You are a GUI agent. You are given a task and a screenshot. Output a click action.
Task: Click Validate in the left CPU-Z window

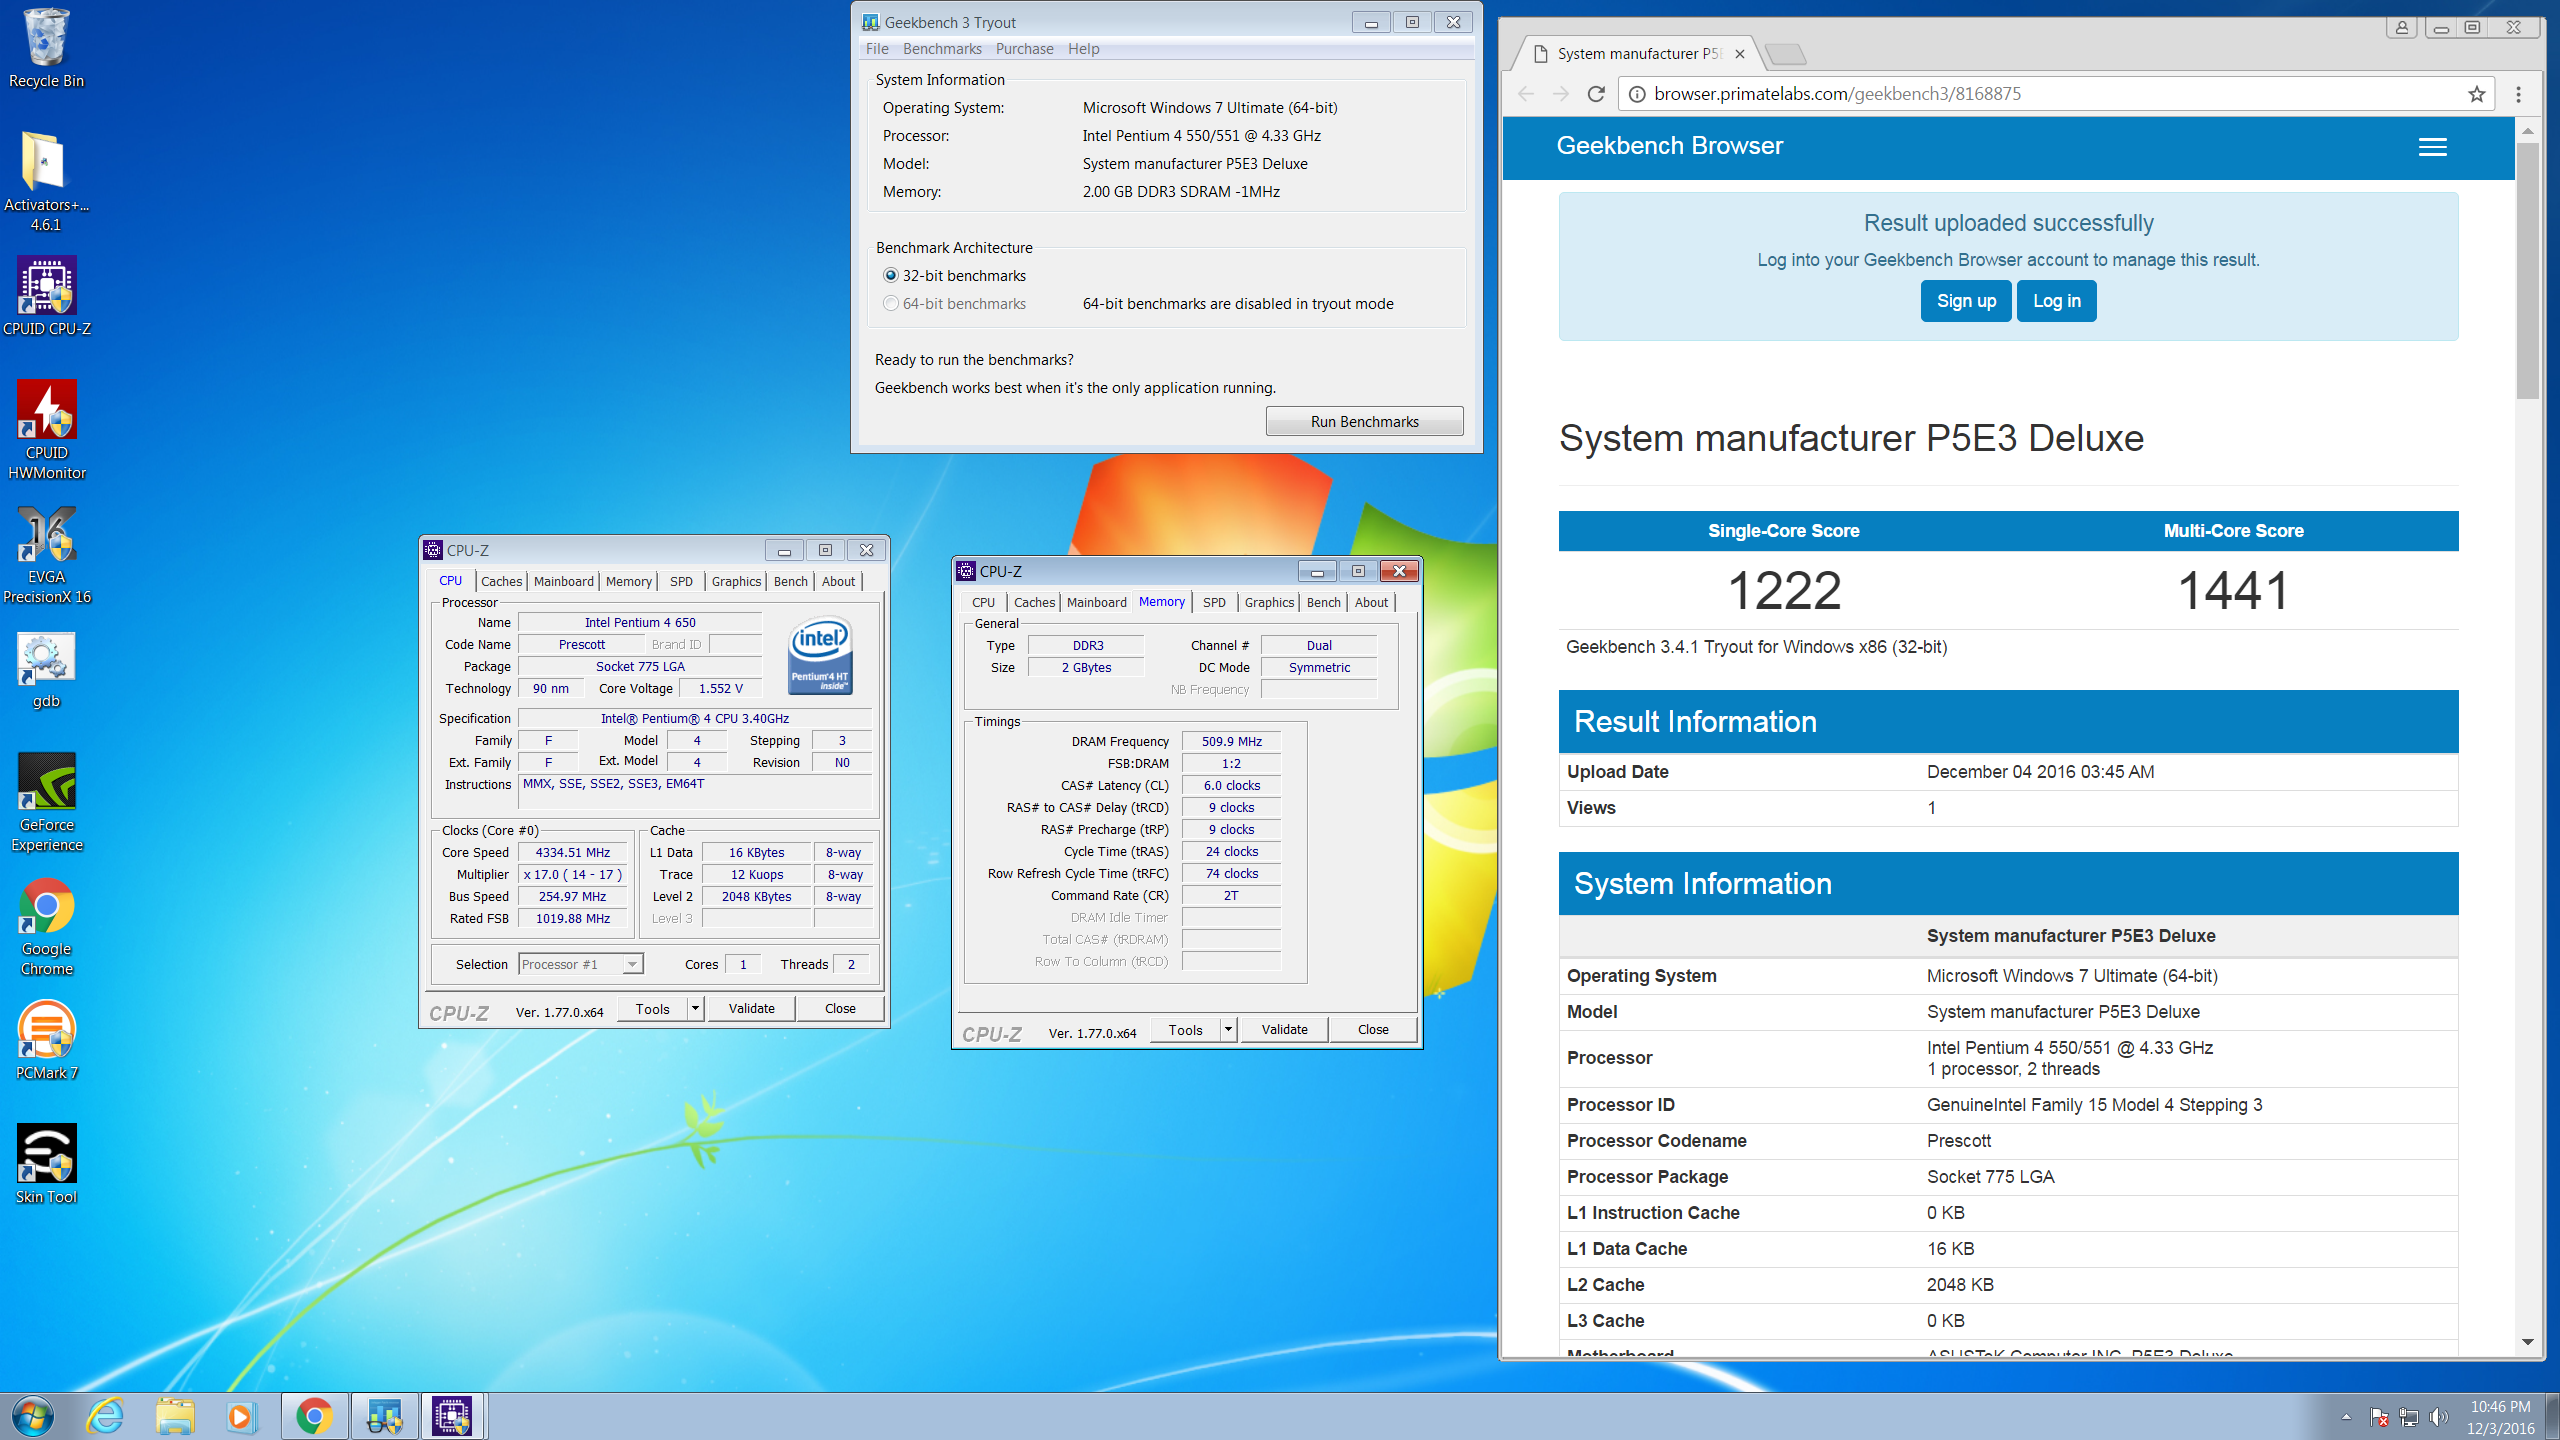[x=751, y=1008]
